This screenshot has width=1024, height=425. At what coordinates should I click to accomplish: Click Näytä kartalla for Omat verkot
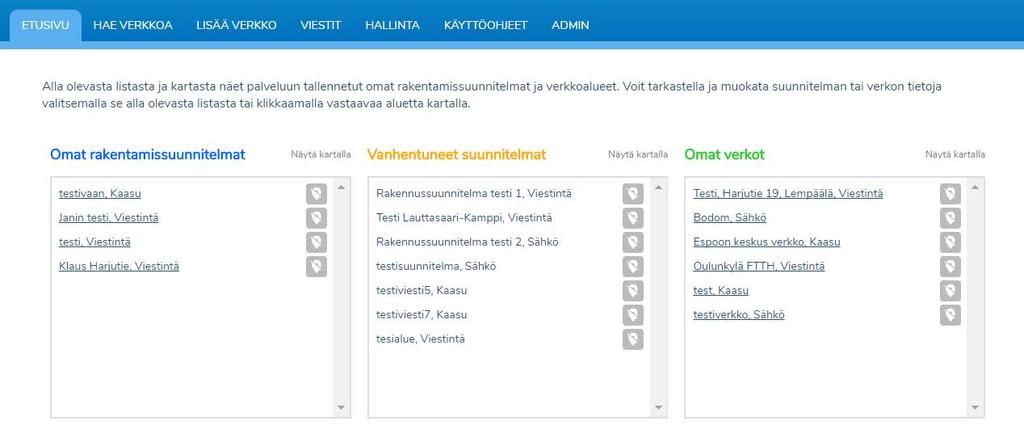[x=955, y=155]
